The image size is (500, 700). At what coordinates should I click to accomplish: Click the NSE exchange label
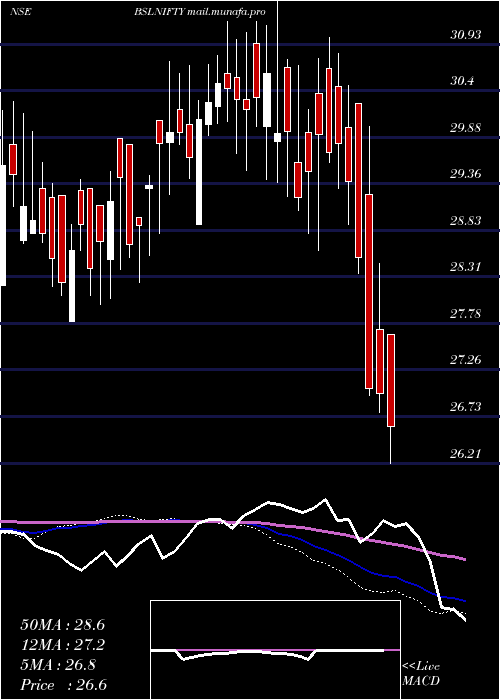(20, 12)
